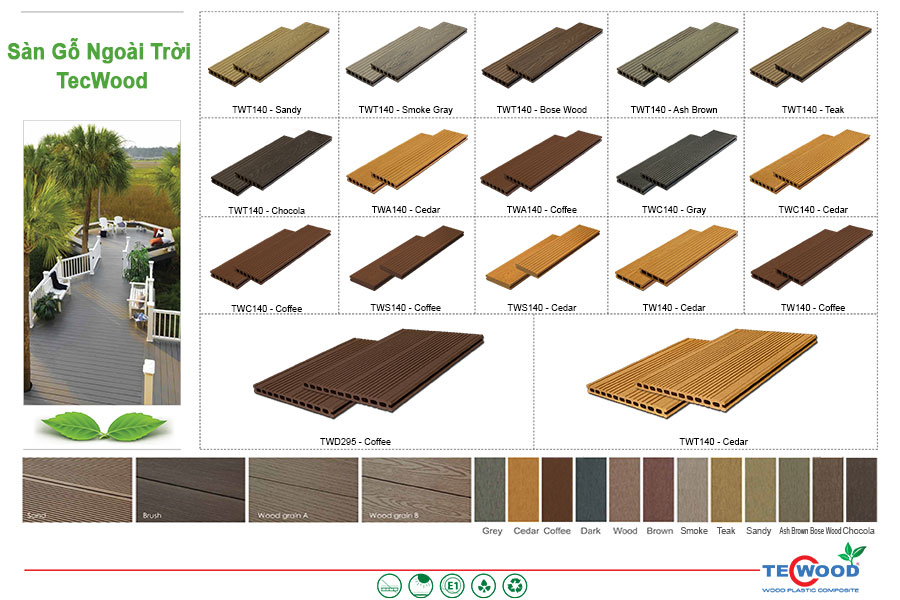Select the TWC140 - Cedar board
This screenshot has height=600, width=900.
point(810,161)
